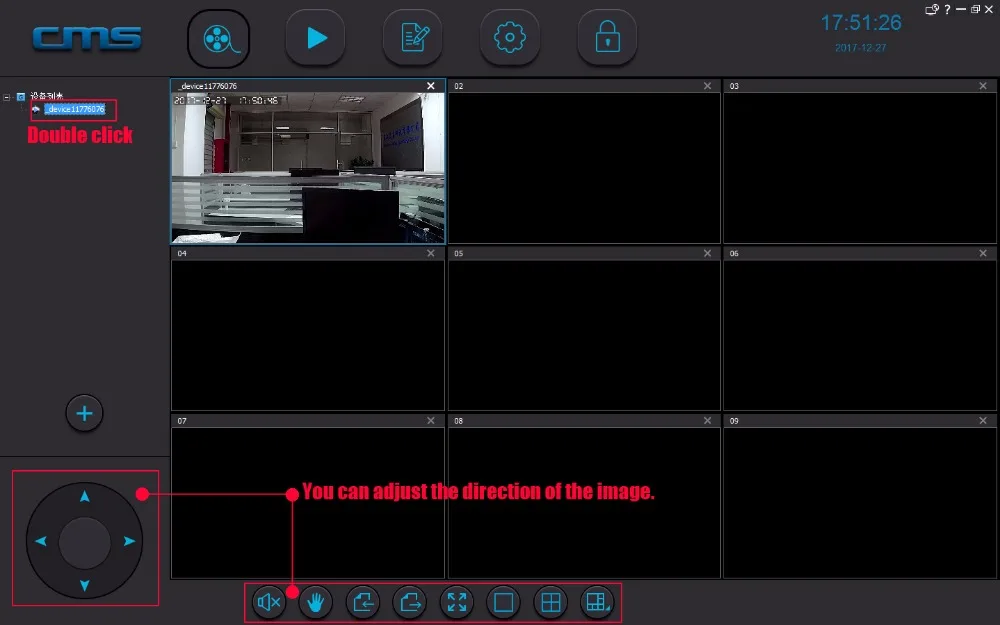The height and width of the screenshot is (625, 1000).
Task: Enter fullscreen with the expand arrows icon
Action: point(457,601)
